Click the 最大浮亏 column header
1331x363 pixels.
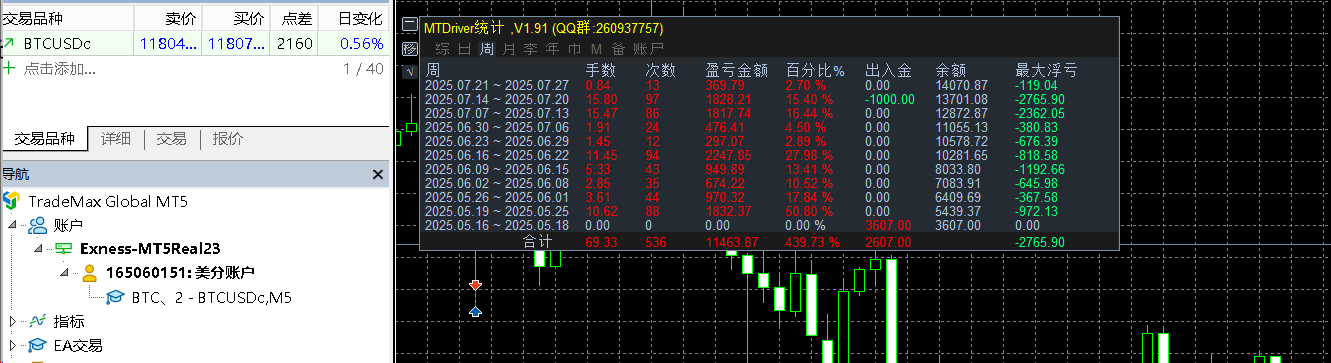point(1046,70)
